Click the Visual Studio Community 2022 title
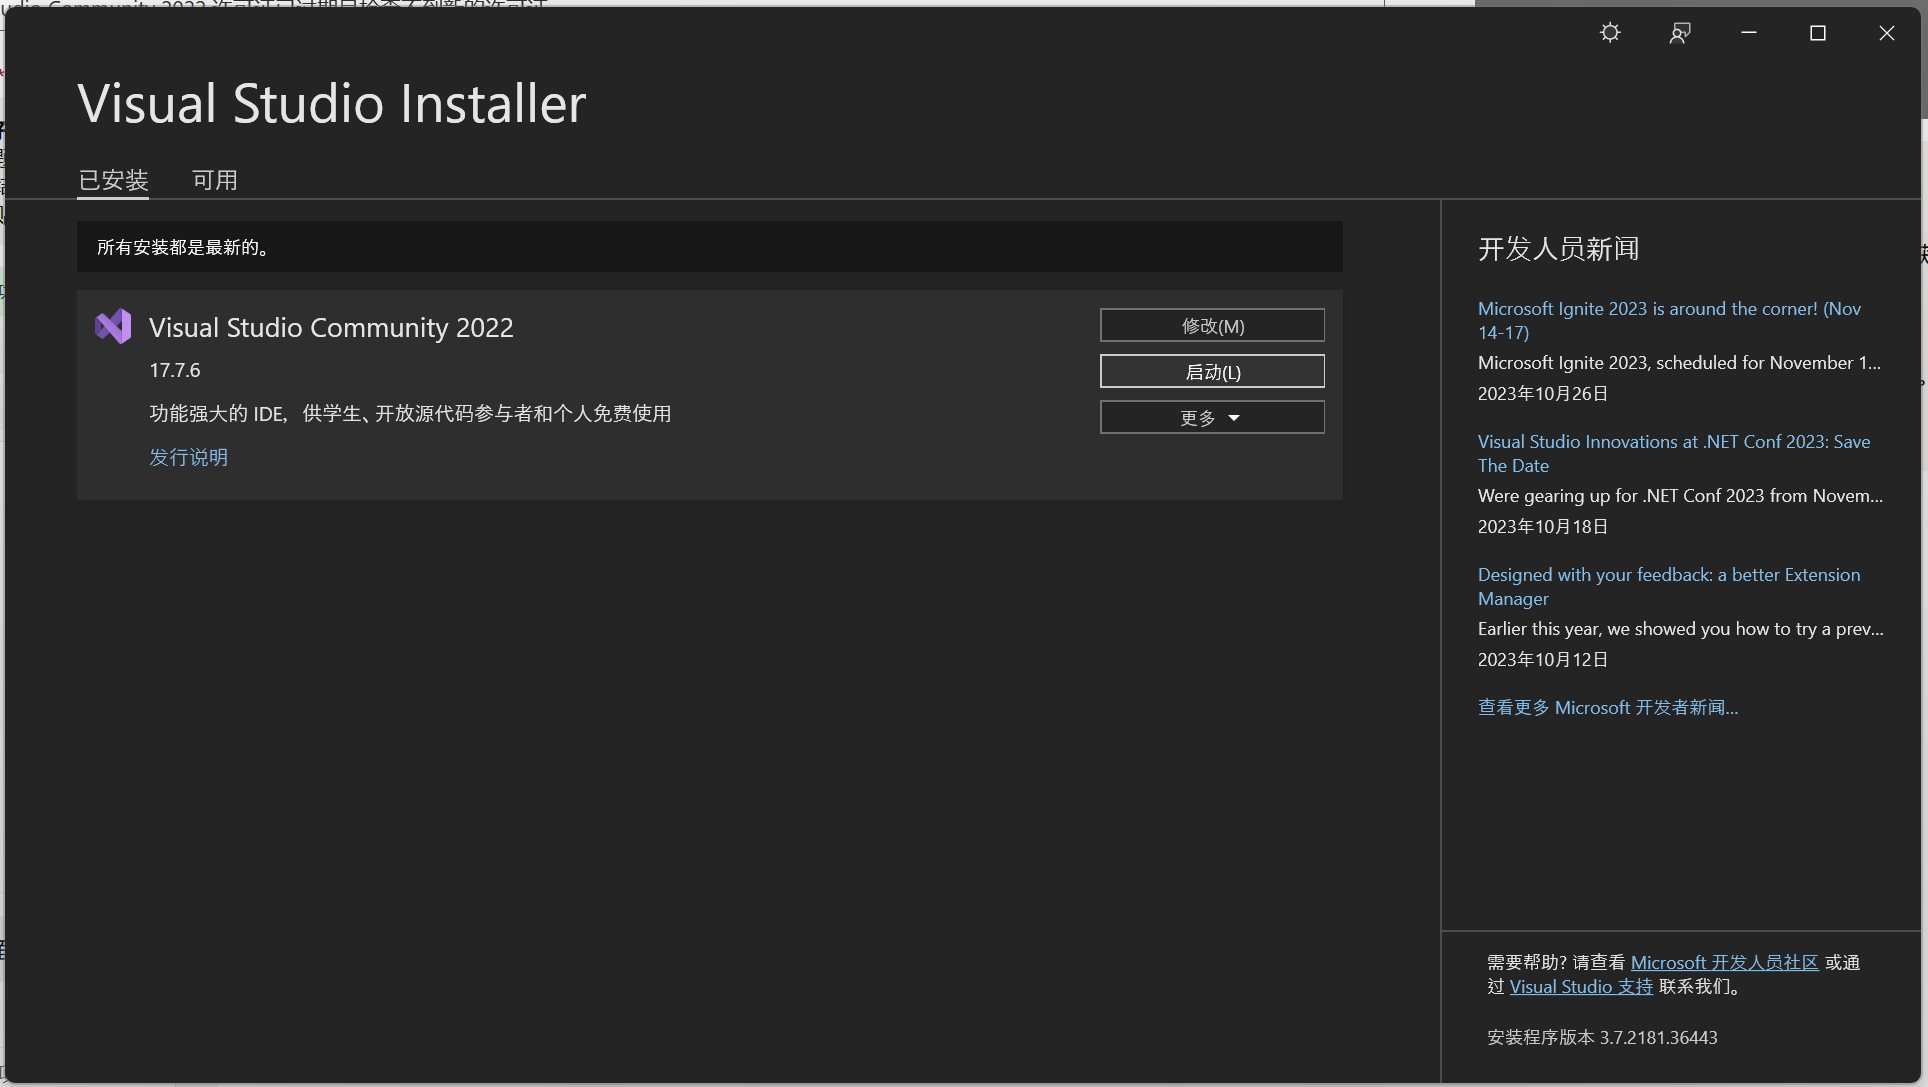Image resolution: width=1928 pixels, height=1087 pixels. click(x=331, y=327)
